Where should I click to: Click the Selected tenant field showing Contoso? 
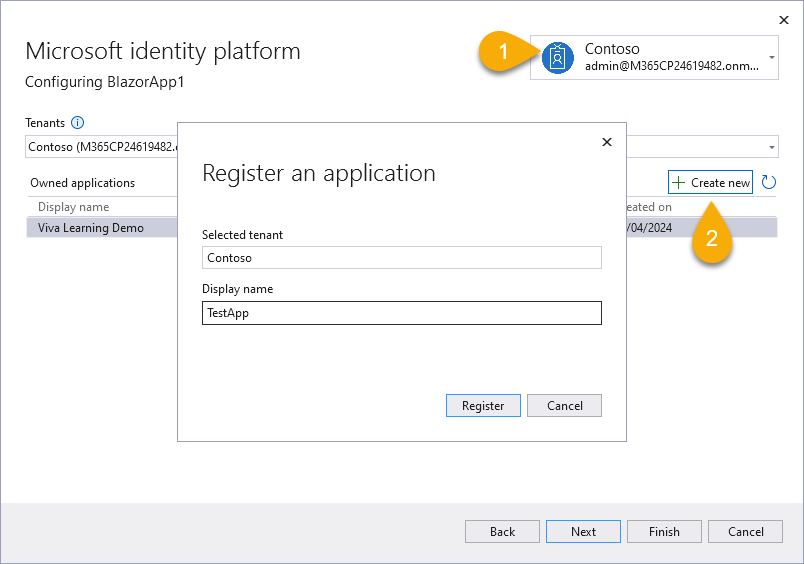[x=401, y=257]
